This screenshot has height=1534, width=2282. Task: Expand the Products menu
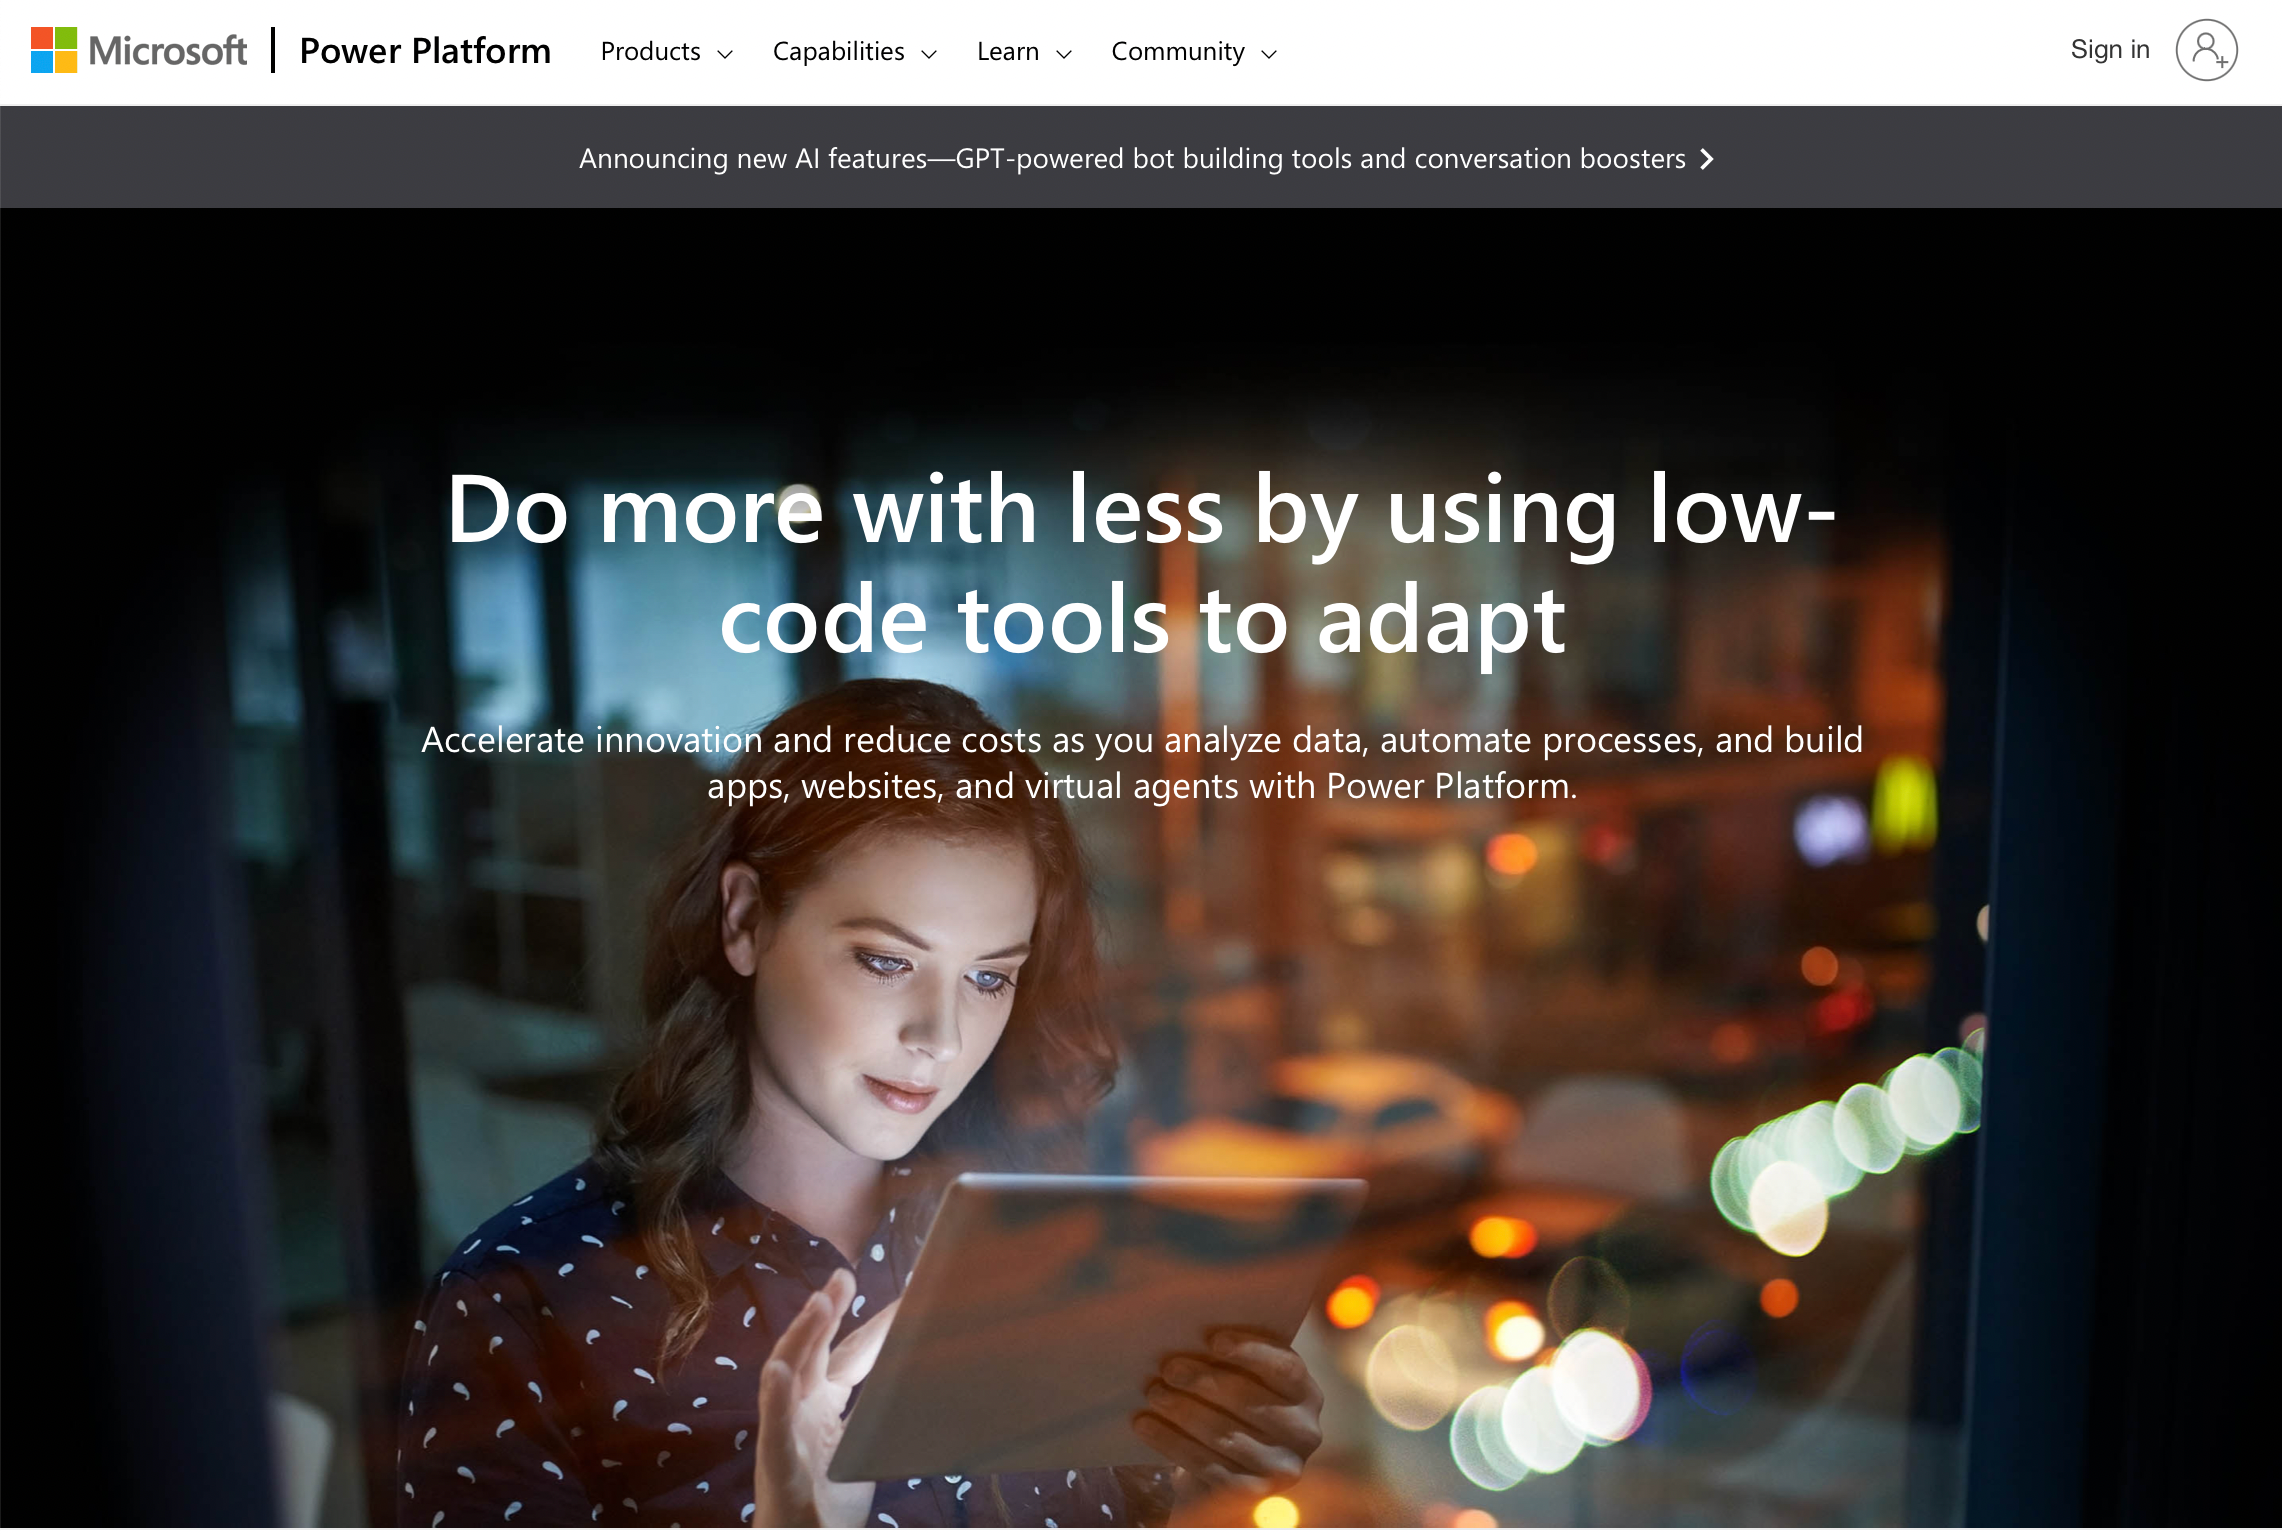(666, 51)
